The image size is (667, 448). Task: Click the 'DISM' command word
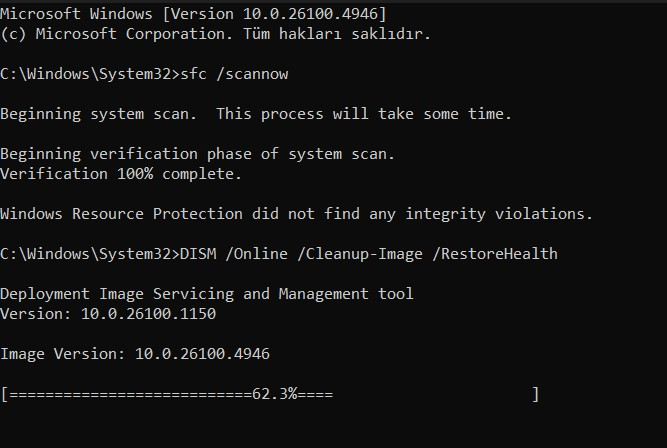198,254
